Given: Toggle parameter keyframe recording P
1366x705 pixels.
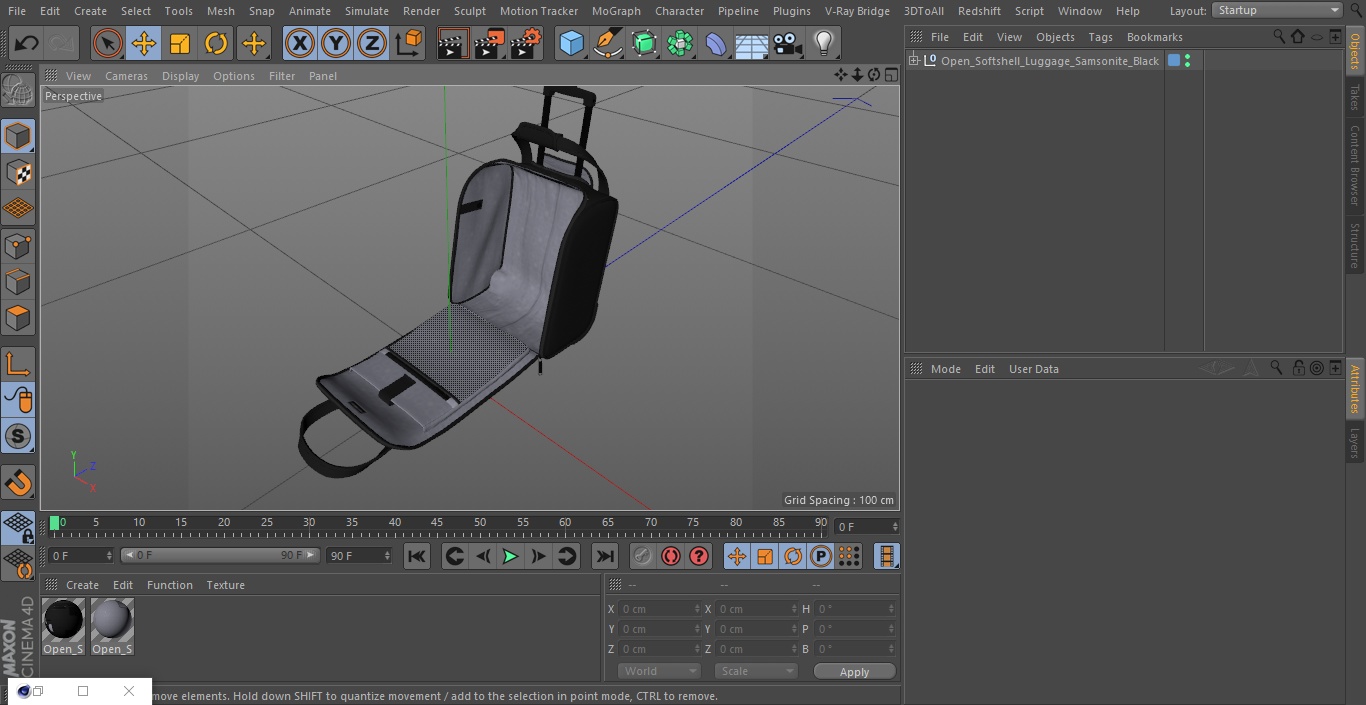Looking at the screenshot, I should click(821, 556).
